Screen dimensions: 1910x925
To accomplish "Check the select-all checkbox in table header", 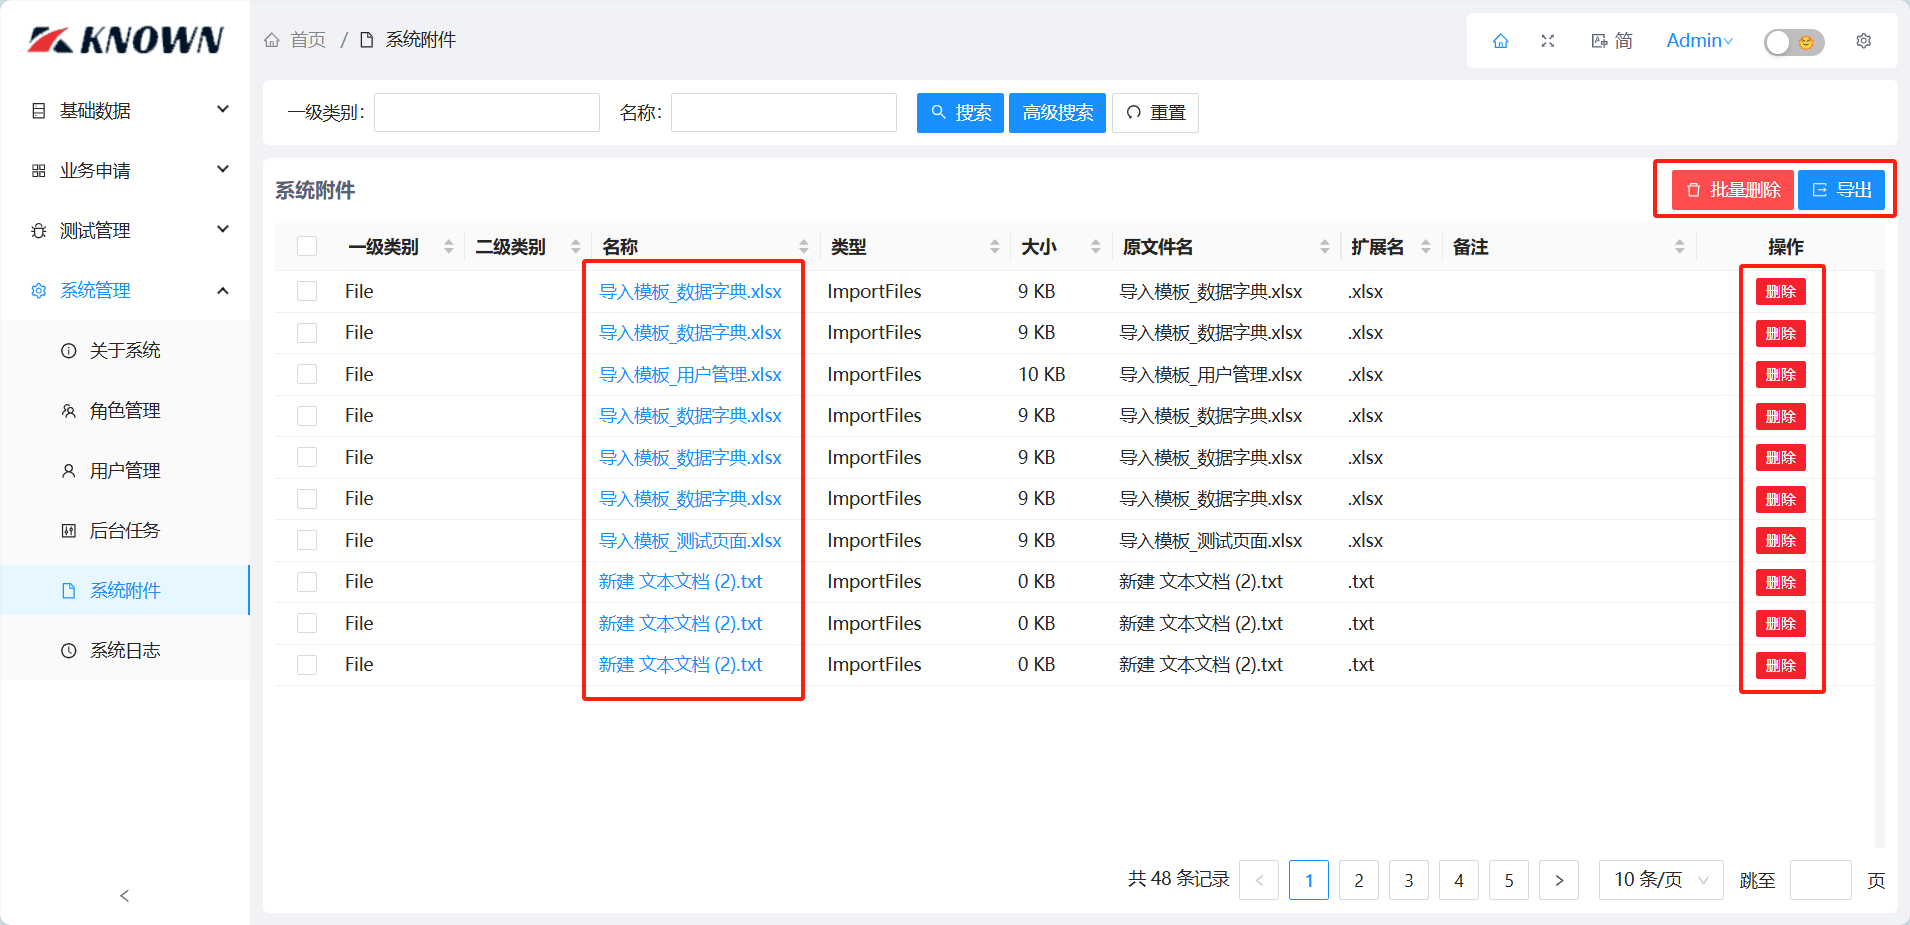I will (307, 246).
